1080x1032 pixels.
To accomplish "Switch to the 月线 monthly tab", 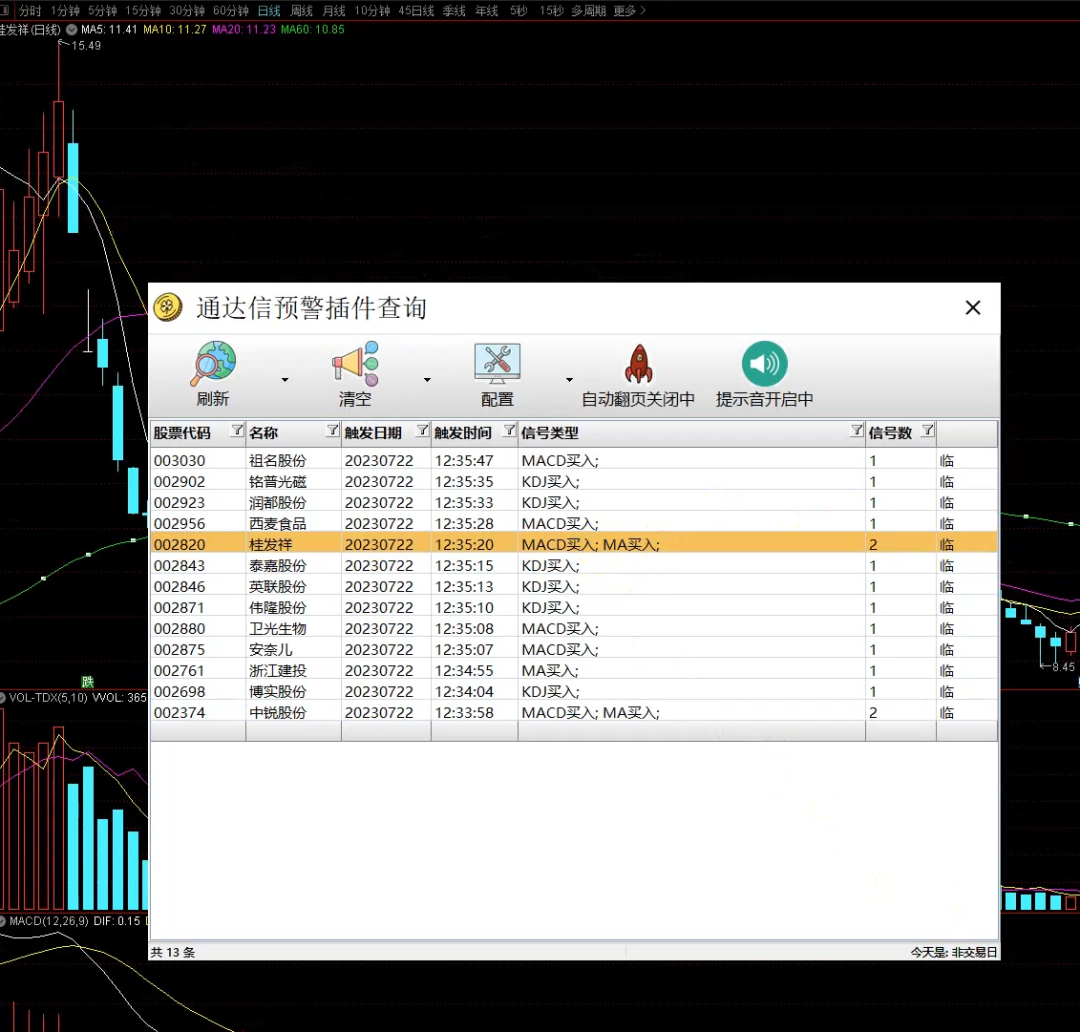I will [x=333, y=10].
